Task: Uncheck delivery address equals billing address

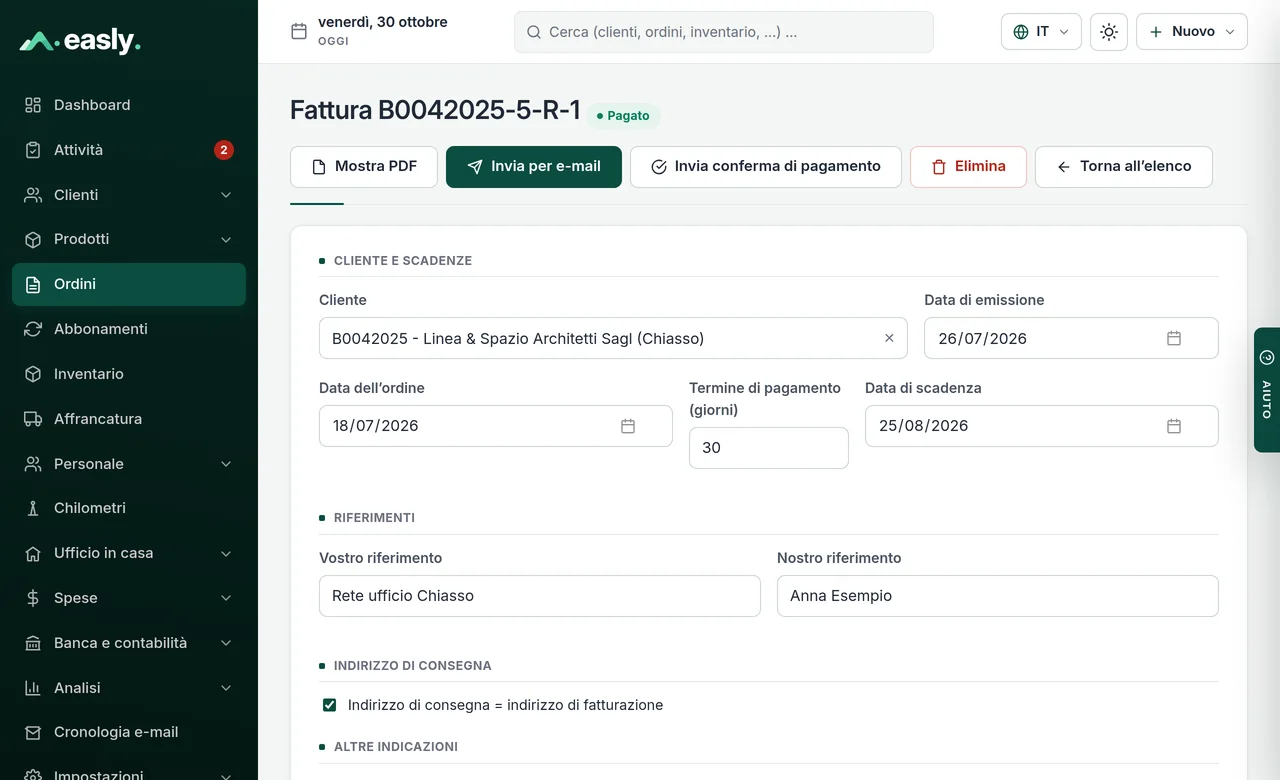Action: (329, 705)
